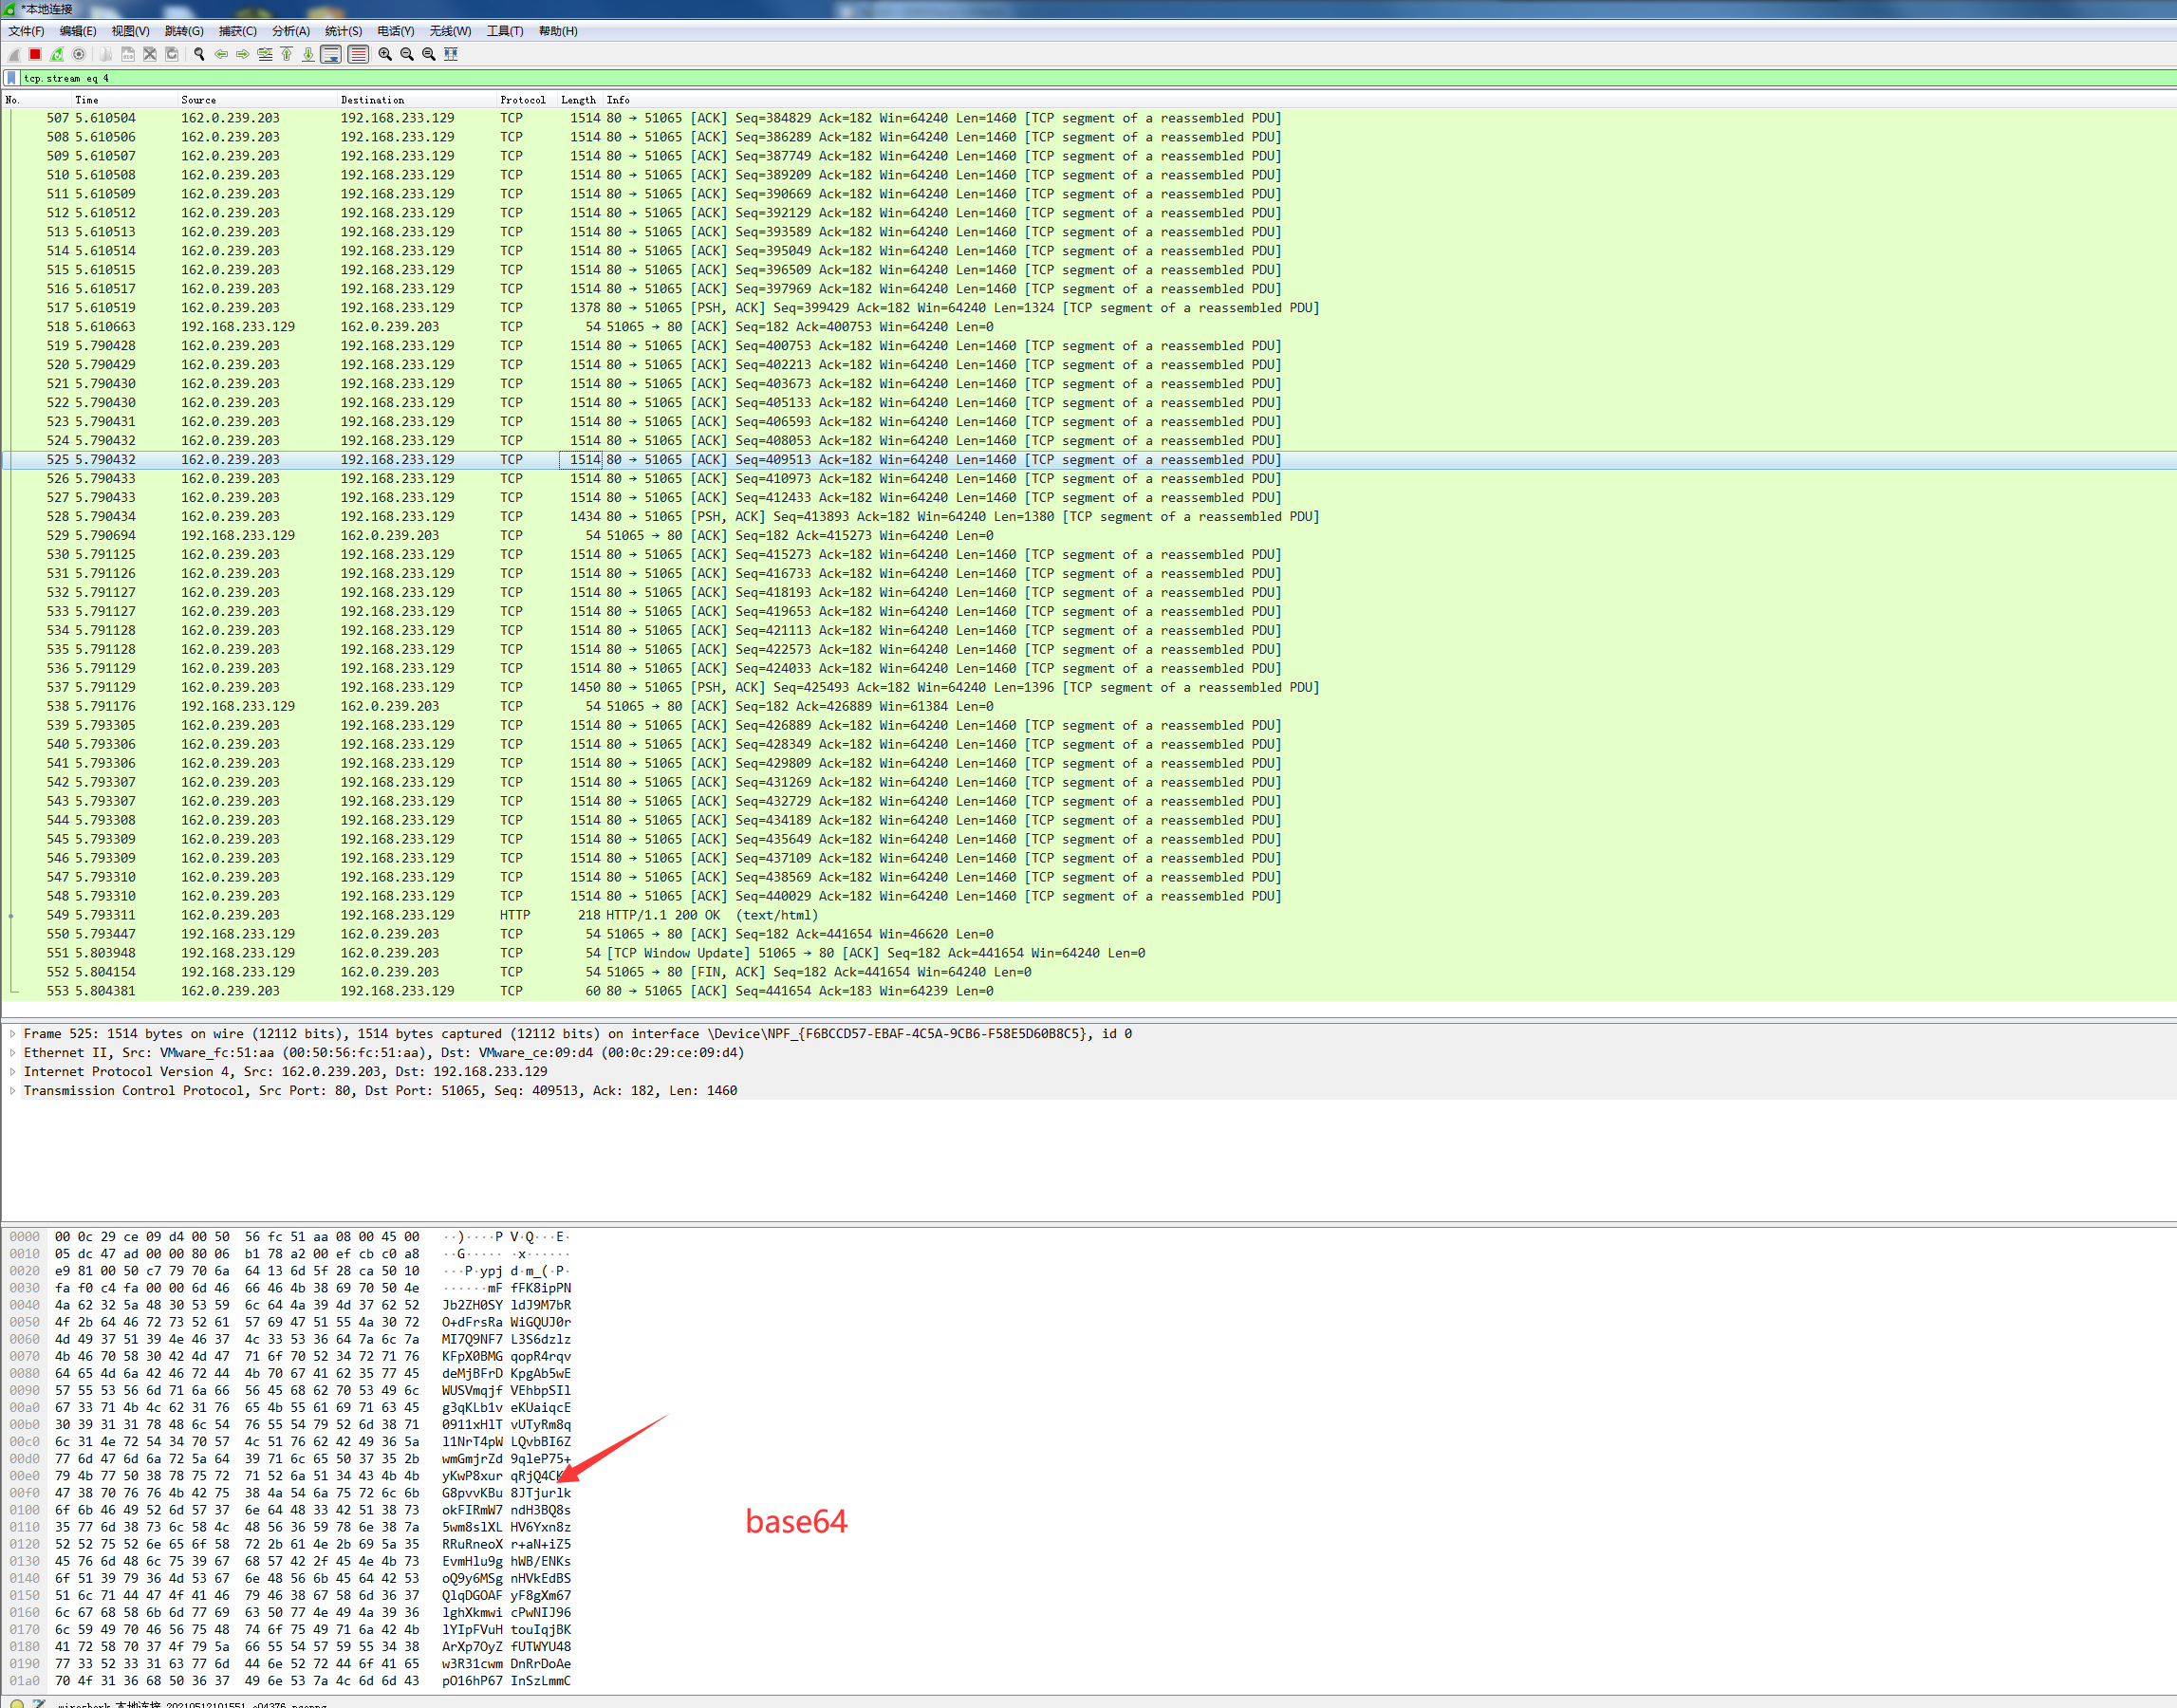The height and width of the screenshot is (1708, 2177).
Task: Restart the current capture
Action: 57,54
